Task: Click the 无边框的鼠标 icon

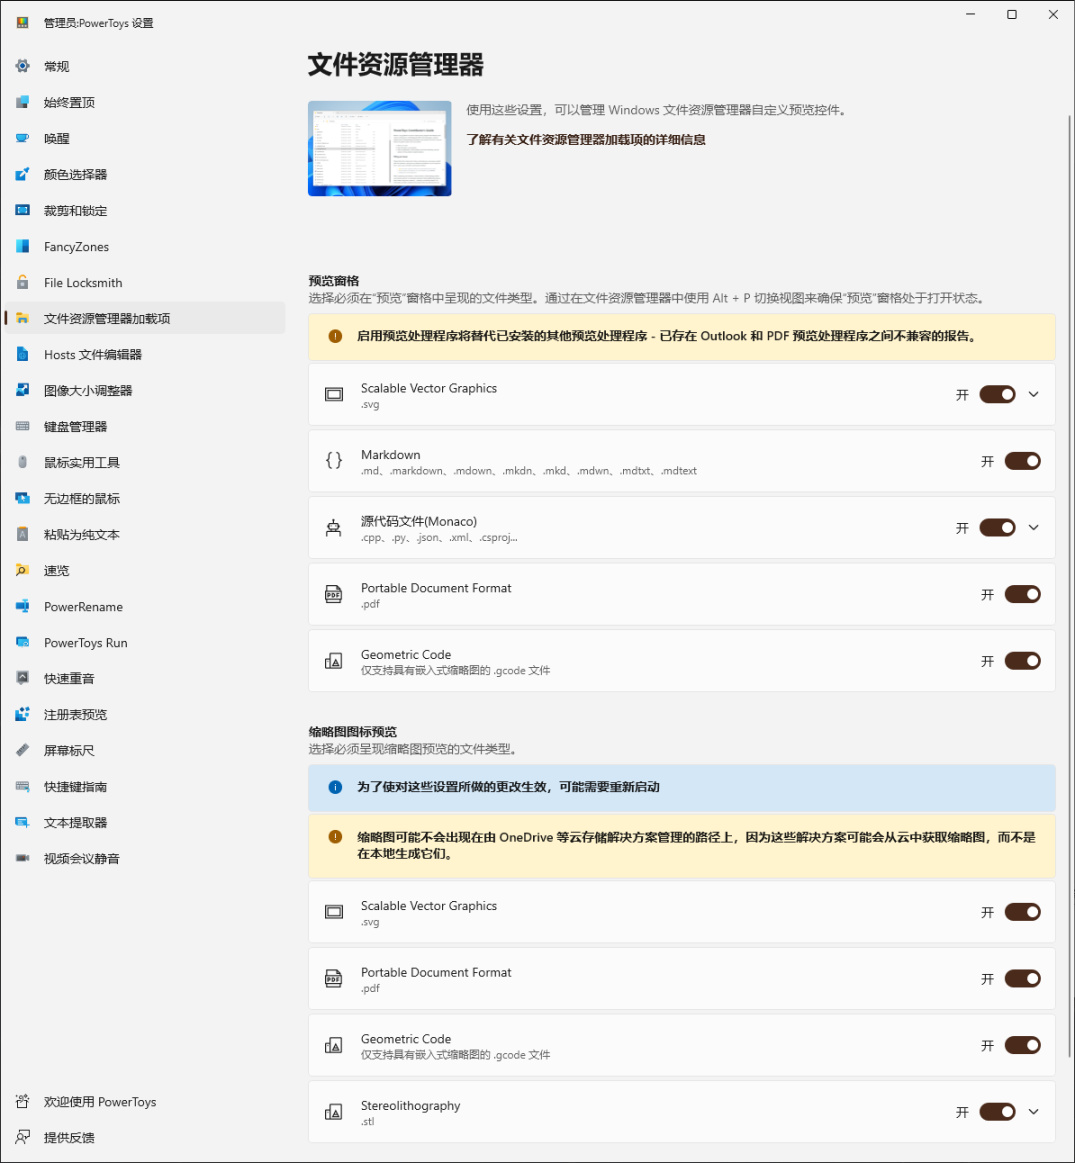Action: point(22,498)
